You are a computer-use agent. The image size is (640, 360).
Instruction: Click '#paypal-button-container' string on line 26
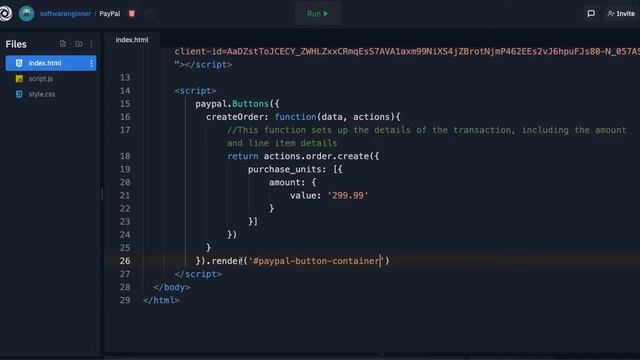(316, 261)
